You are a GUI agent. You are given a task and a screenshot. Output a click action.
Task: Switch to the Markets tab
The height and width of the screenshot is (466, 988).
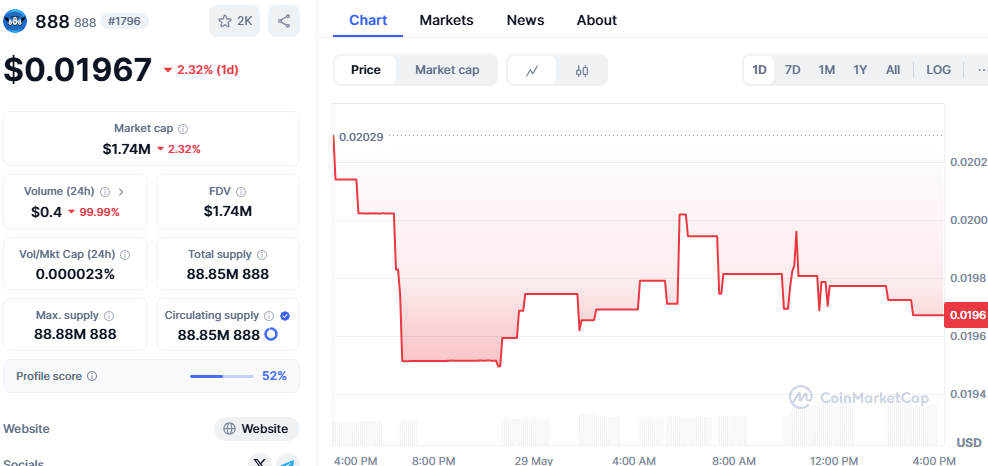point(446,20)
